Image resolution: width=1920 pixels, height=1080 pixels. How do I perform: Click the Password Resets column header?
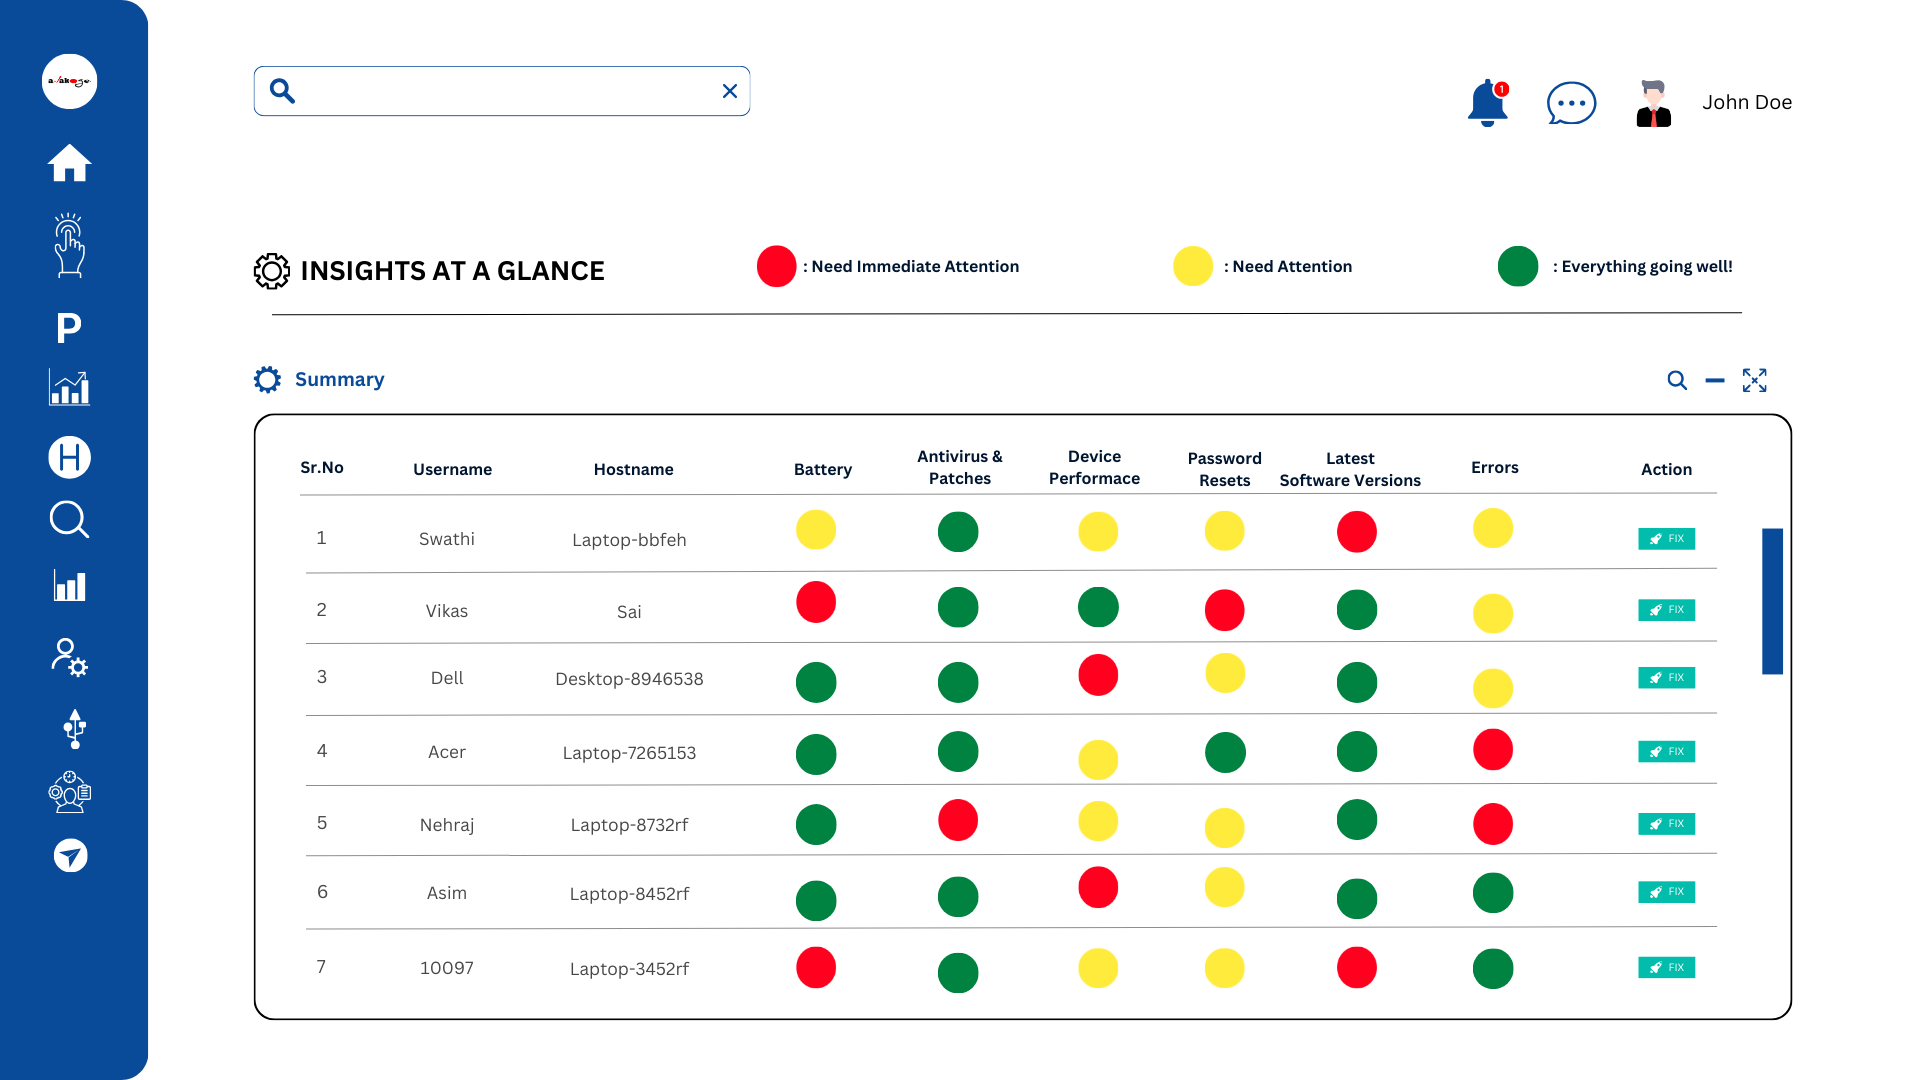coord(1225,469)
